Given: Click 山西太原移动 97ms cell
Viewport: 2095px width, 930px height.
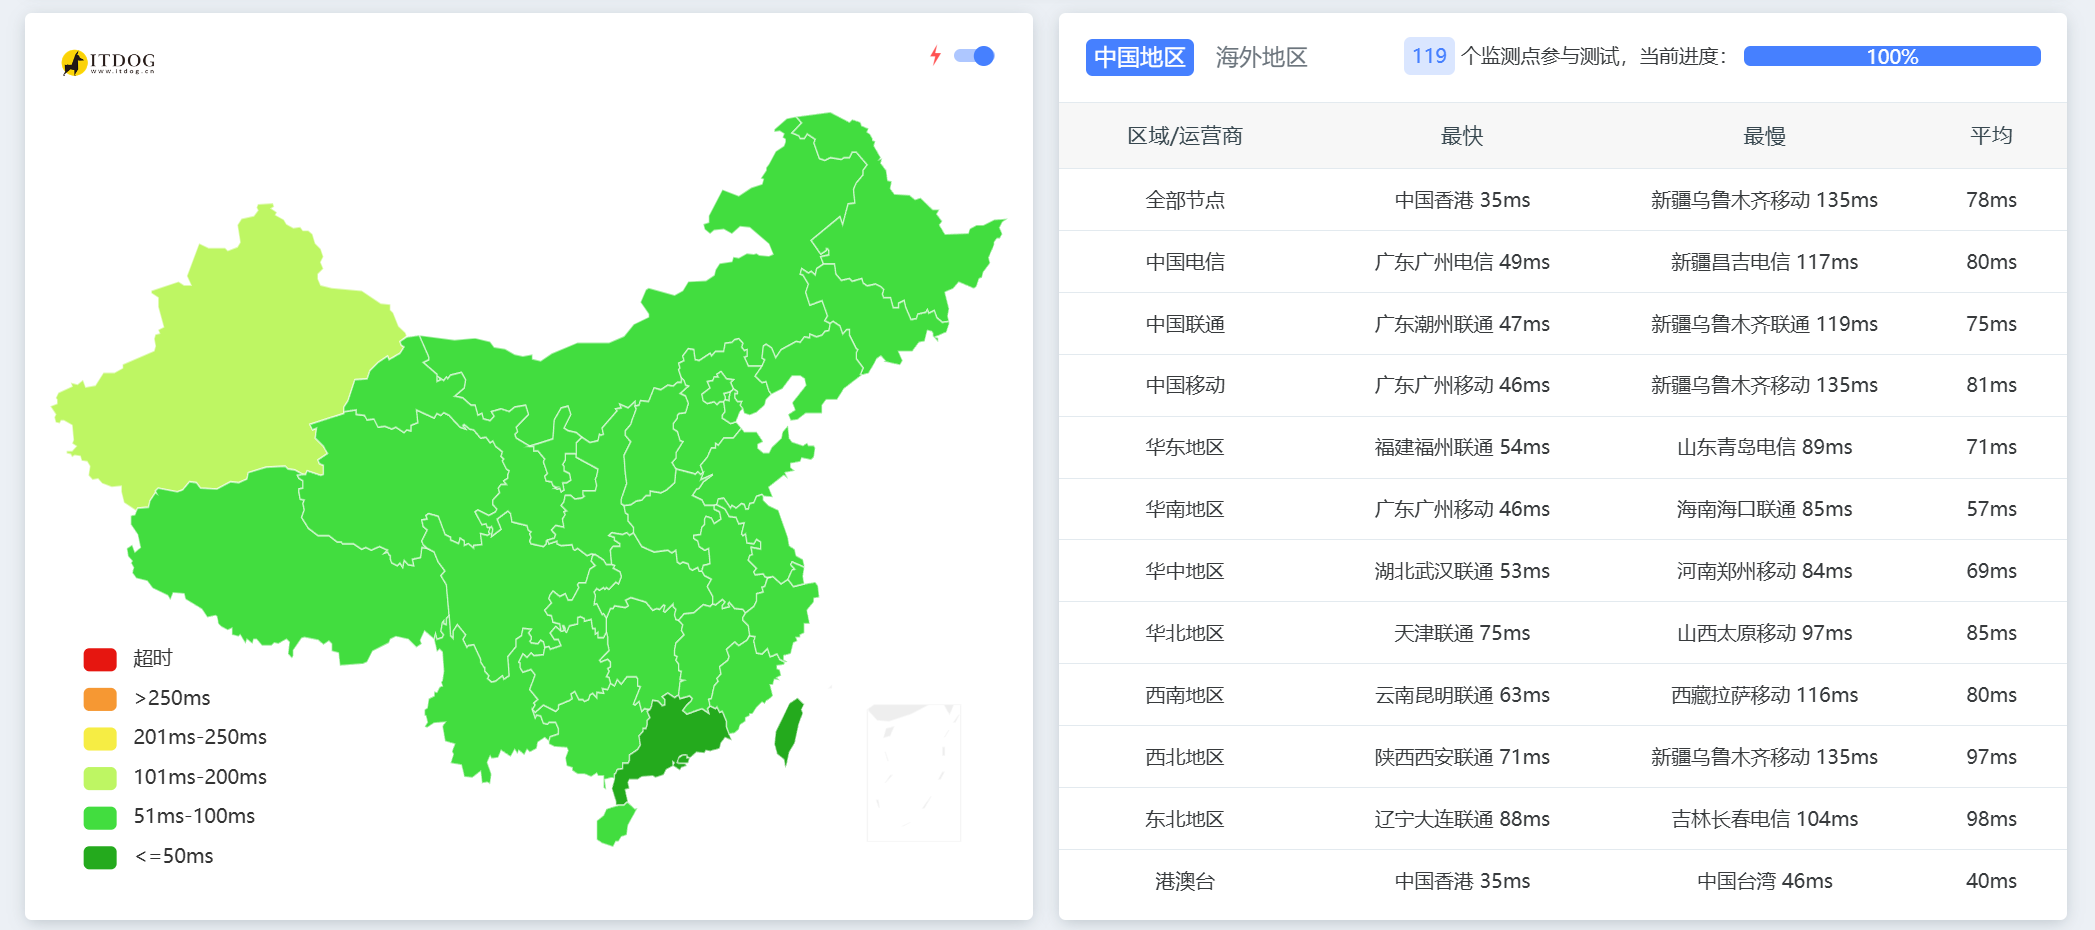Looking at the screenshot, I should point(1765,633).
